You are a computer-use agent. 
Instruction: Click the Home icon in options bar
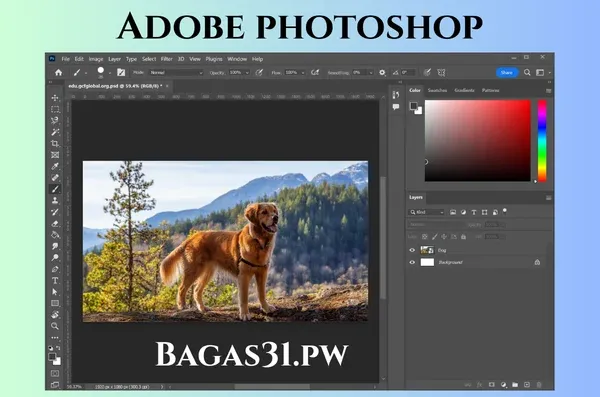[x=58, y=72]
